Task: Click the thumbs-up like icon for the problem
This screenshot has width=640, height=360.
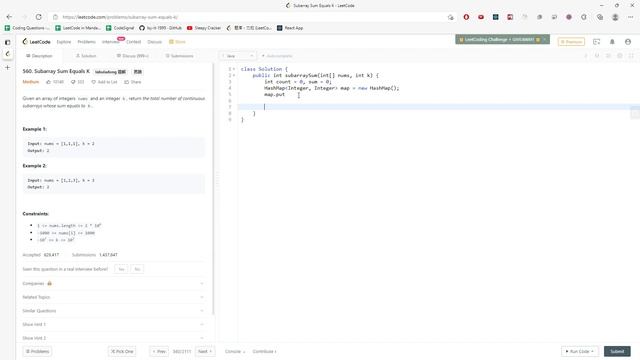Action: pyautogui.click(x=49, y=82)
